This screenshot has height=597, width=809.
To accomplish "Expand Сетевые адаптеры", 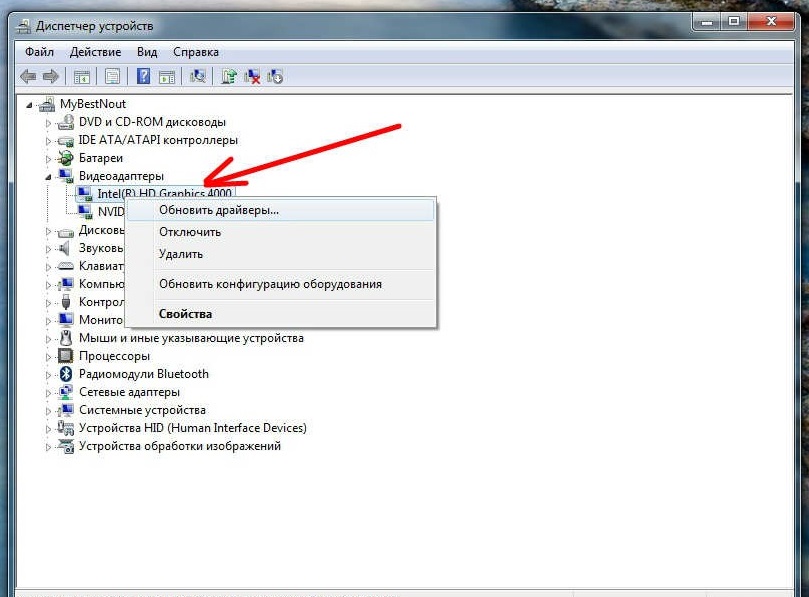I will [48, 393].
